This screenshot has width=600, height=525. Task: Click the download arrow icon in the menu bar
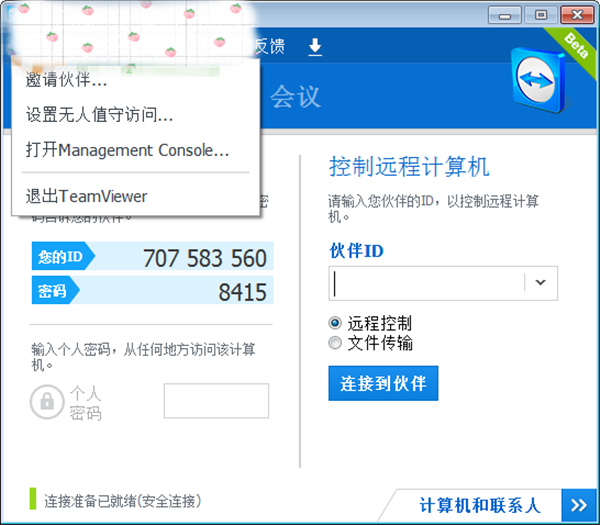(x=315, y=47)
